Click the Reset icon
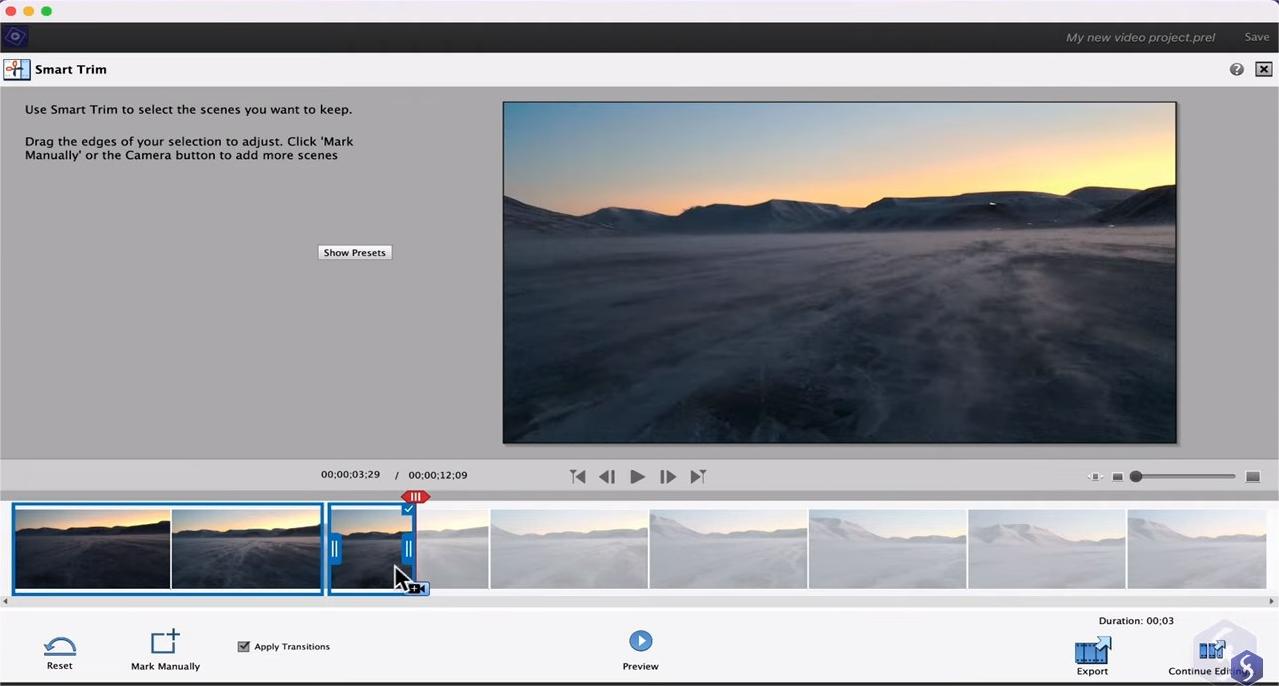 tap(59, 645)
